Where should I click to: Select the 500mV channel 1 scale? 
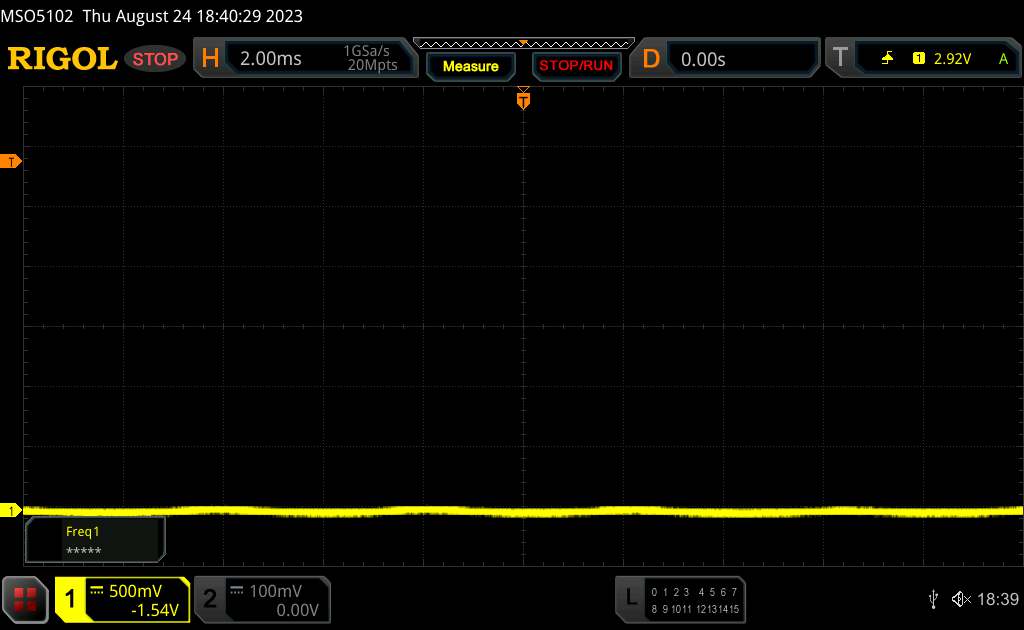click(x=135, y=591)
